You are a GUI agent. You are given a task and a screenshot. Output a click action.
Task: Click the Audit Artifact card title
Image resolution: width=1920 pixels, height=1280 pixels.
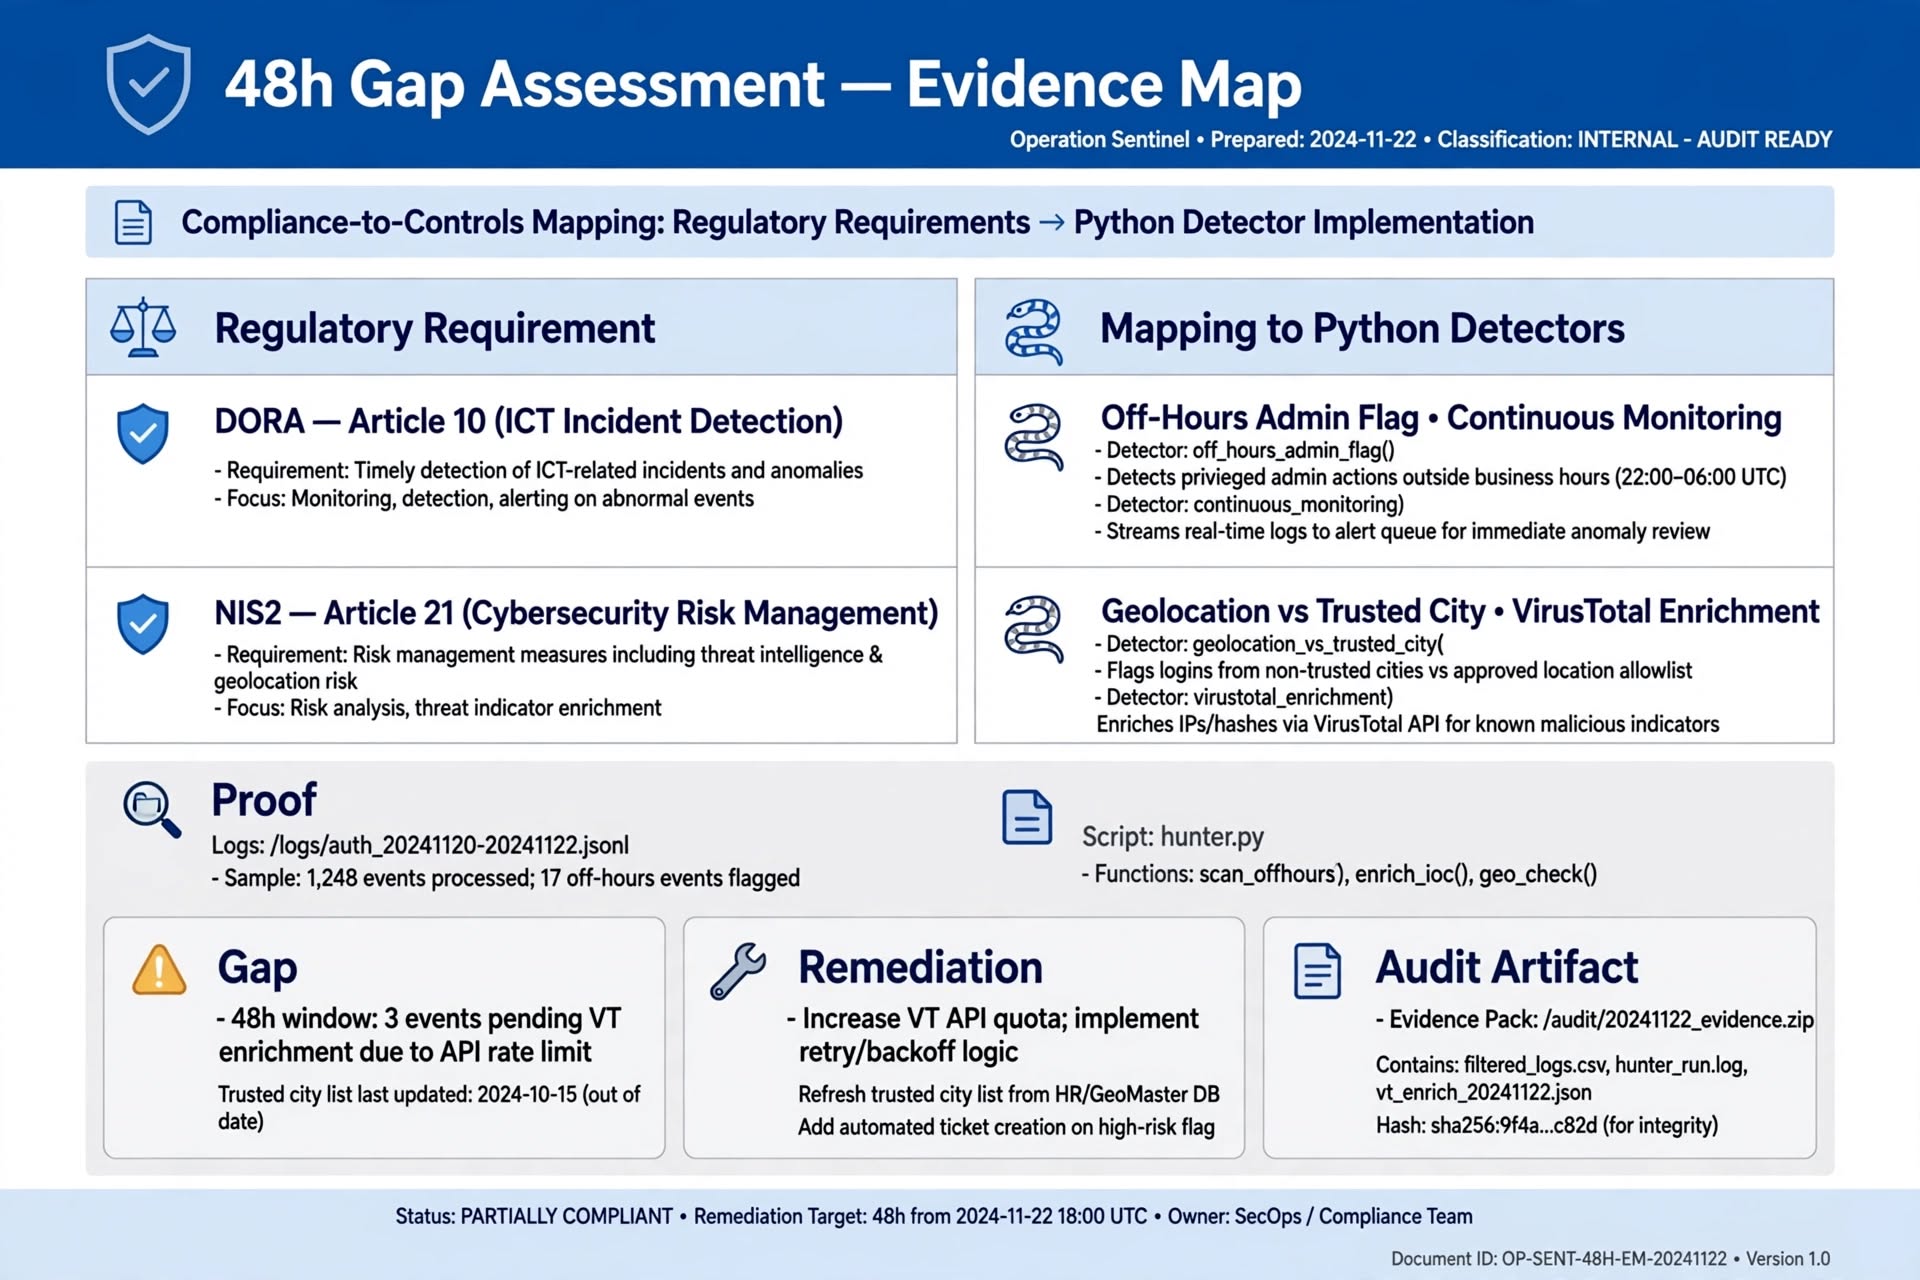pos(1507,967)
